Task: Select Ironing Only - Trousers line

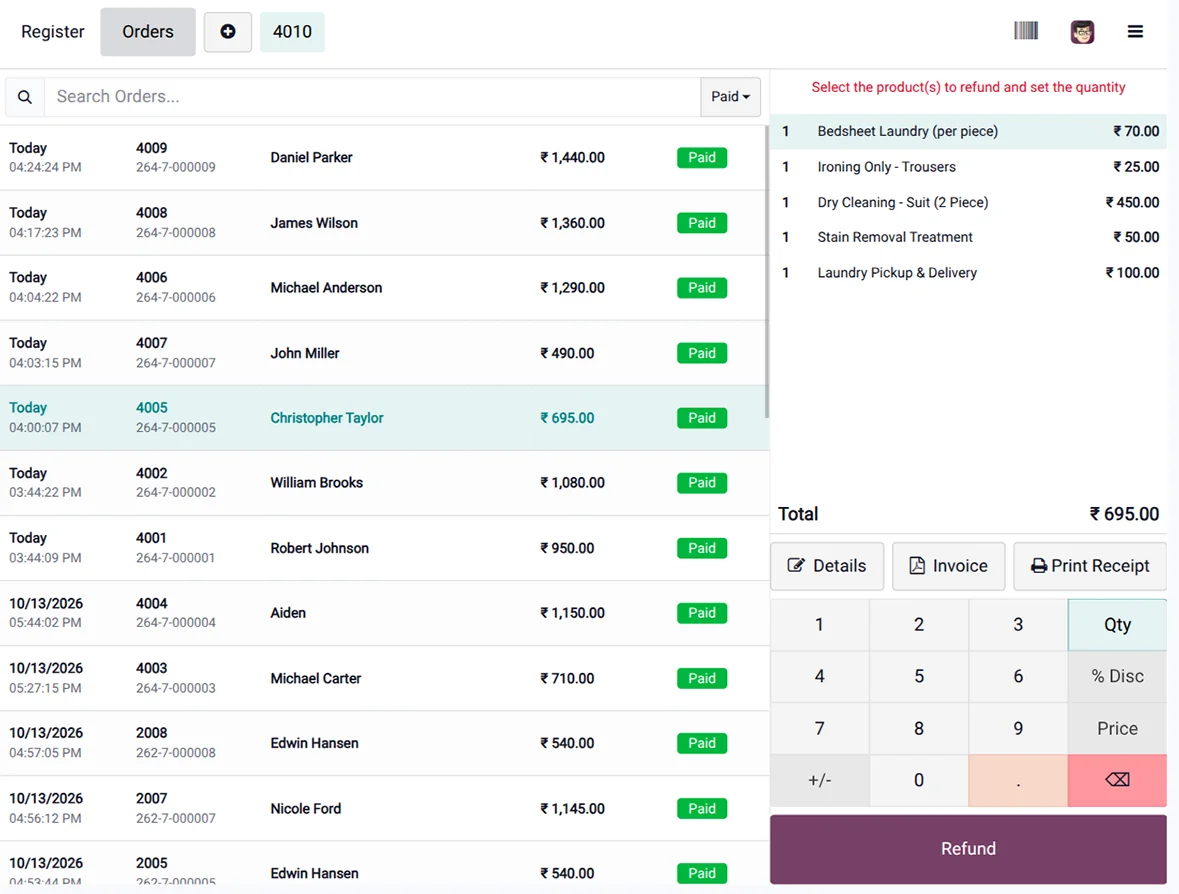Action: [968, 167]
